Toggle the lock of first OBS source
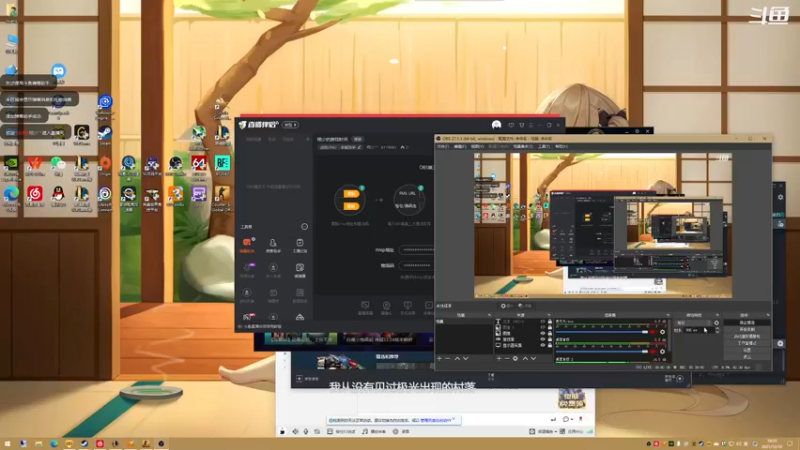This screenshot has width=800, height=450. (550, 321)
